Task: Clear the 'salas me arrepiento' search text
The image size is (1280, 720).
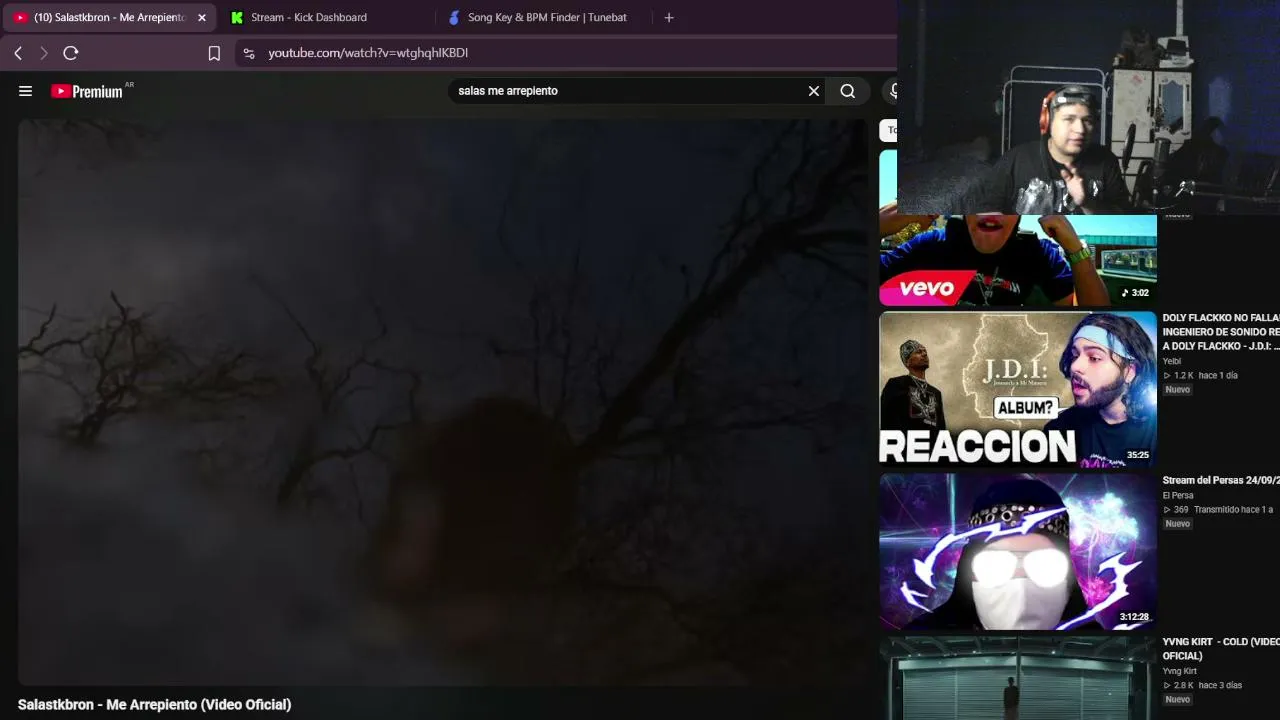Action: (814, 91)
